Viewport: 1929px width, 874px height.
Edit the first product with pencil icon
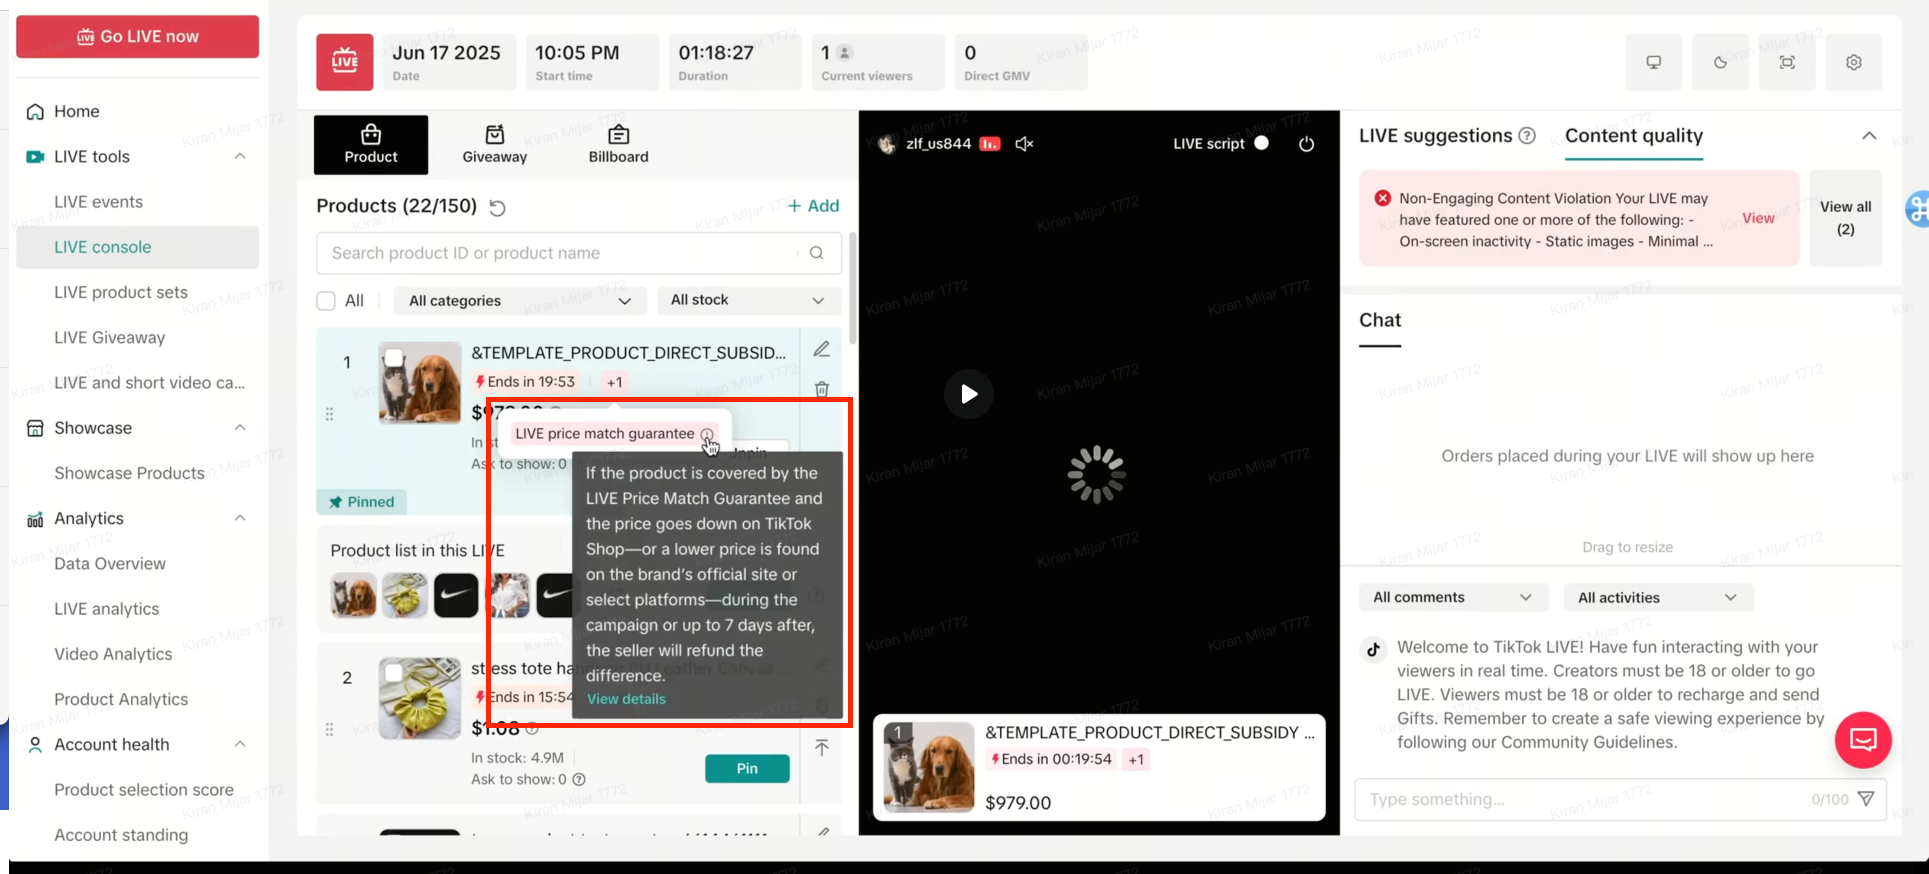point(821,349)
